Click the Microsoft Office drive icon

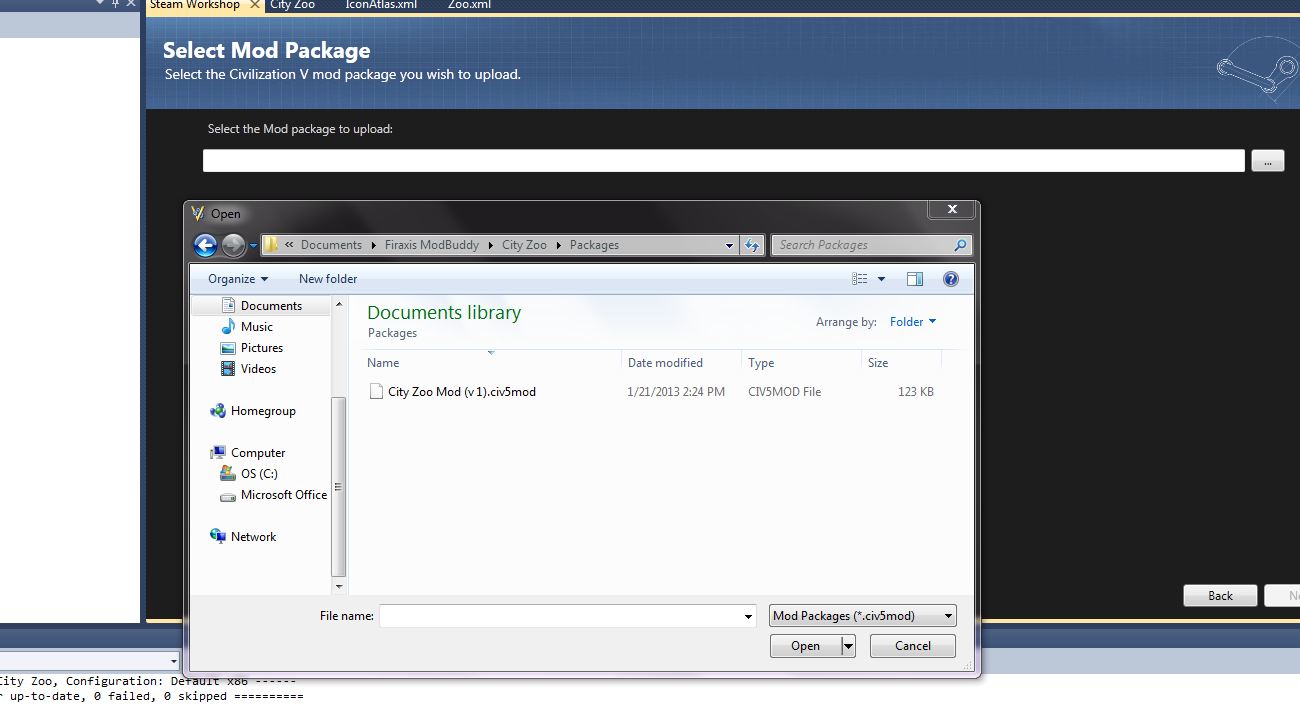tap(229, 495)
